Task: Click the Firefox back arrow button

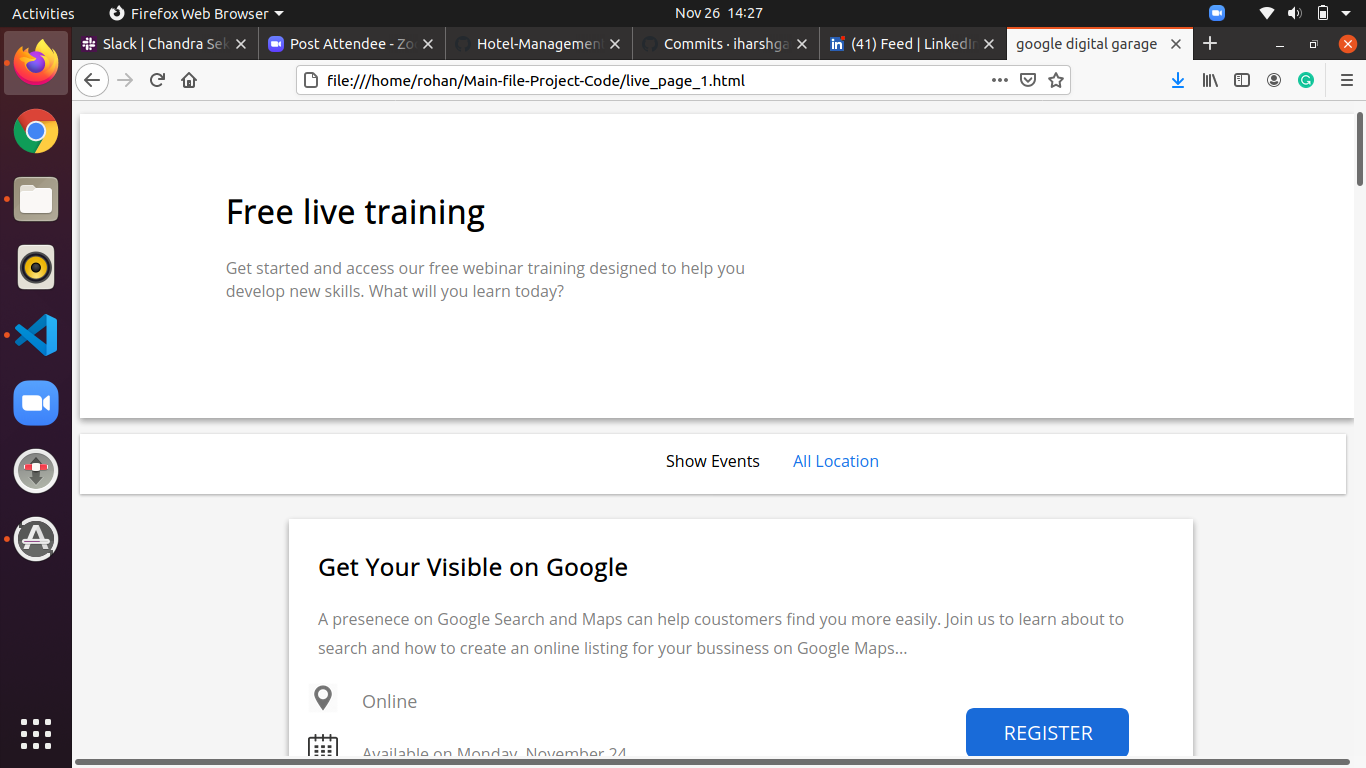Action: 92,80
